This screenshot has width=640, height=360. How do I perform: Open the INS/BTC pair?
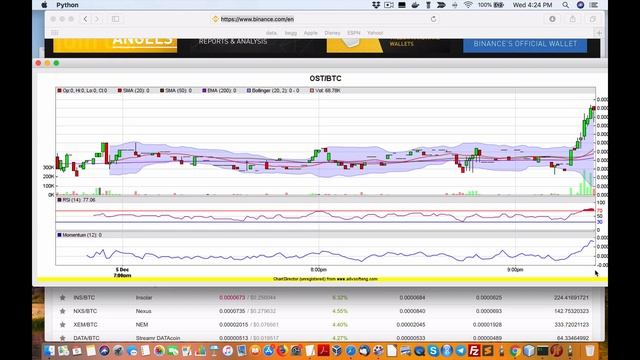tap(84, 298)
